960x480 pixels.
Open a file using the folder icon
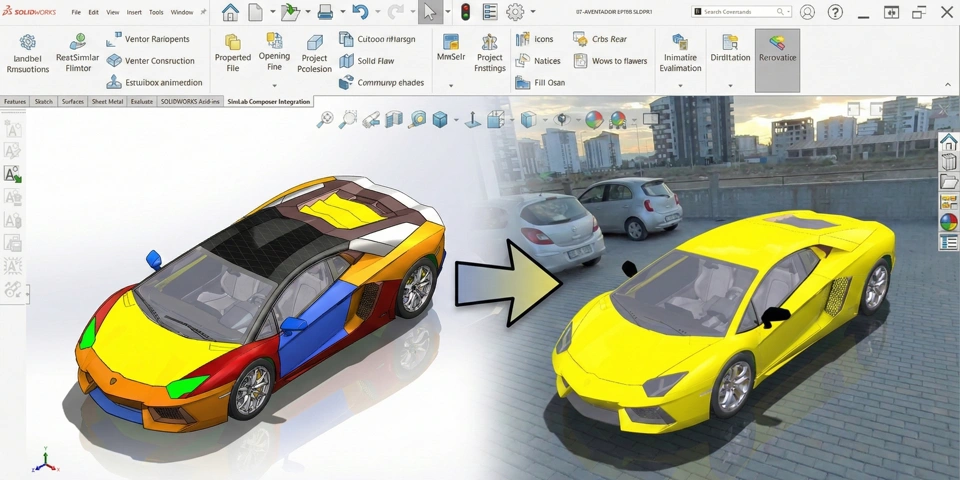(x=290, y=12)
